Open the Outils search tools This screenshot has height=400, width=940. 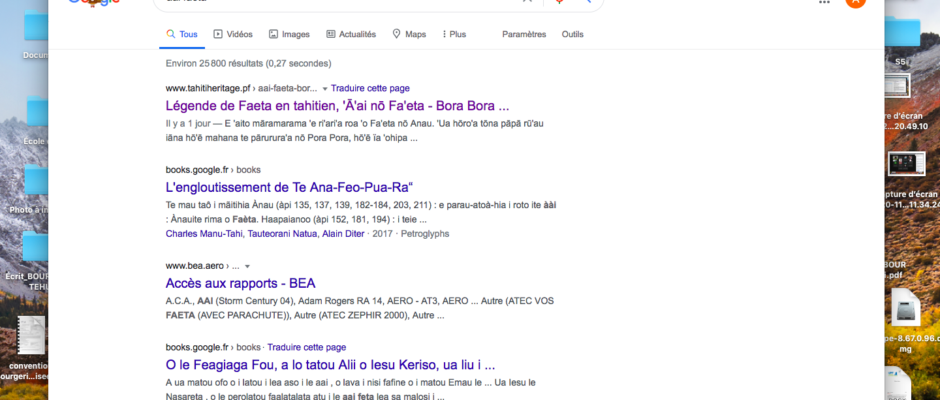573,34
